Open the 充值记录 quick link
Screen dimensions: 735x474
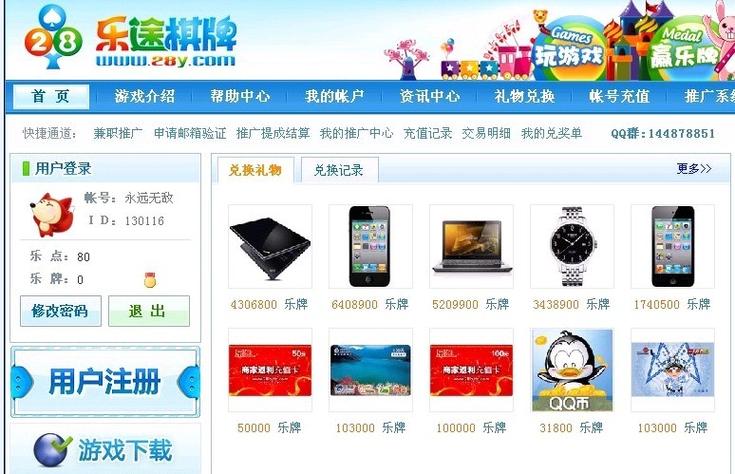428,134
